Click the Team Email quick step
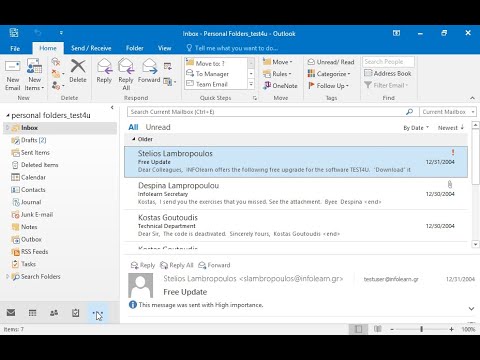Viewport: 480px width, 360px height. (216, 84)
